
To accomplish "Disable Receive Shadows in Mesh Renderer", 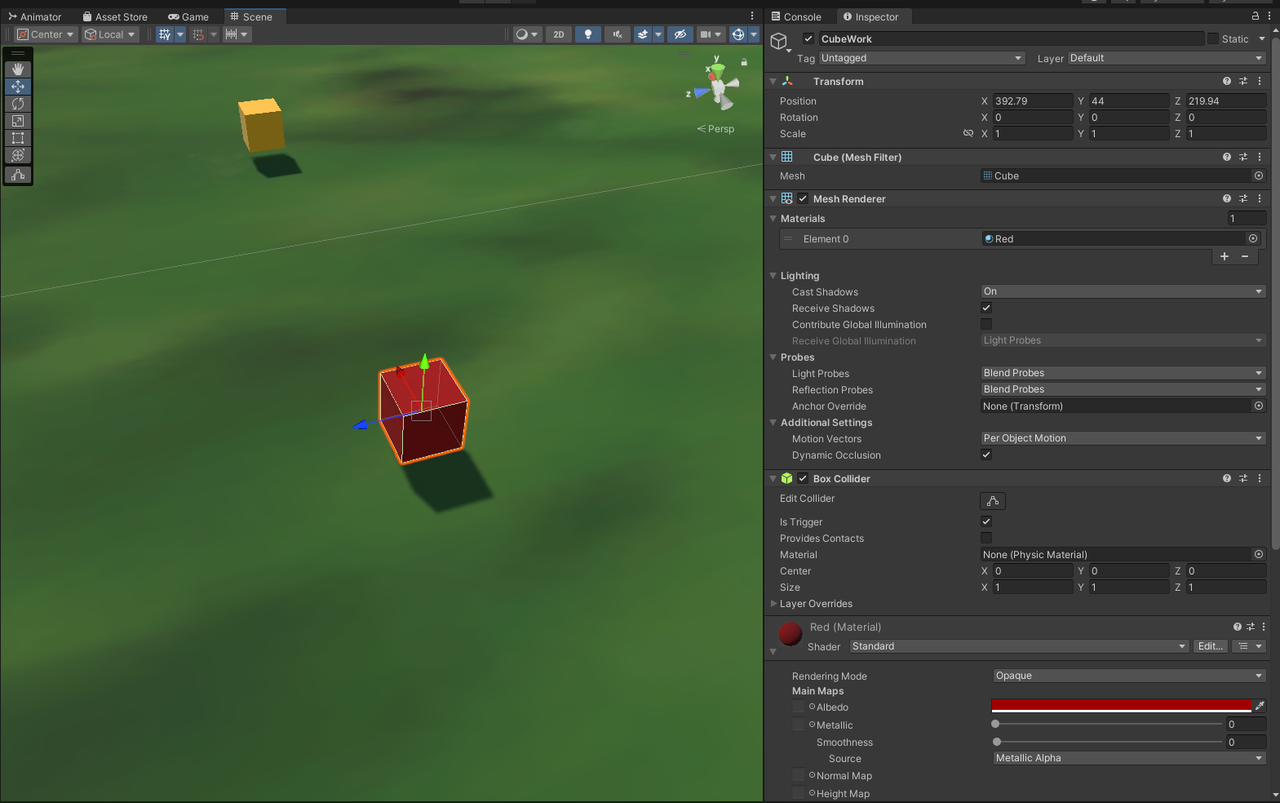I will click(x=986, y=308).
